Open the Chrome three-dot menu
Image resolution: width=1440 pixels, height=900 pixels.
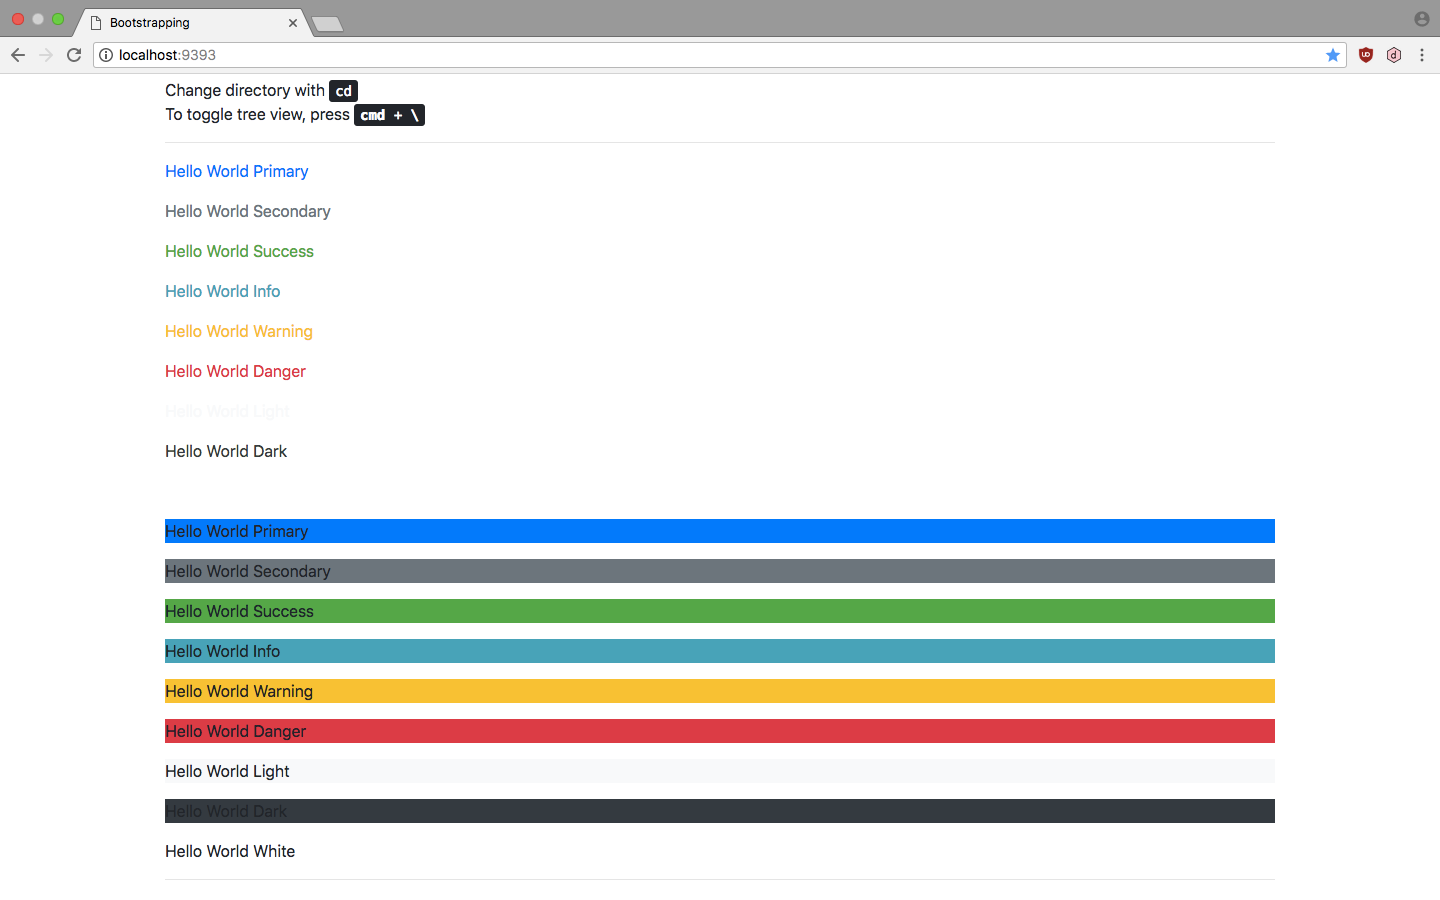click(1422, 55)
